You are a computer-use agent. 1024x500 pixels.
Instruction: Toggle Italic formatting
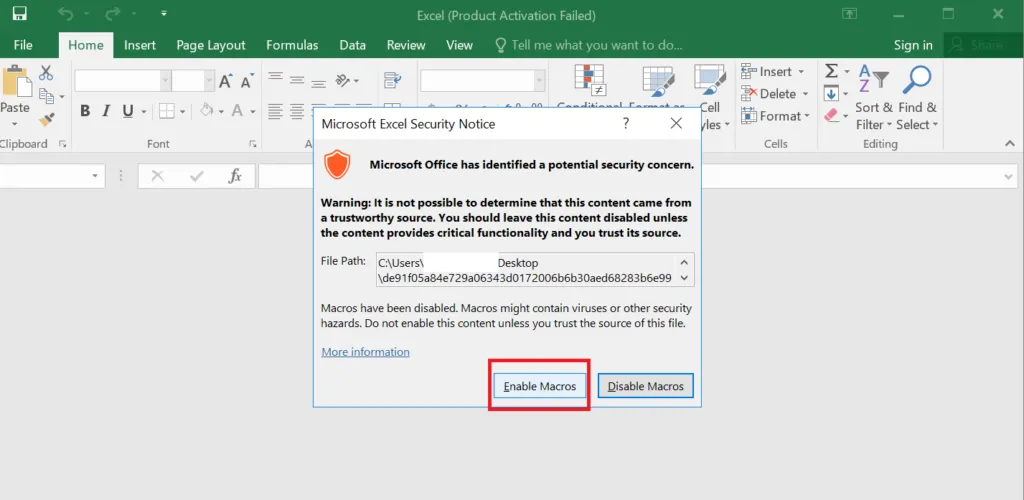click(x=106, y=111)
